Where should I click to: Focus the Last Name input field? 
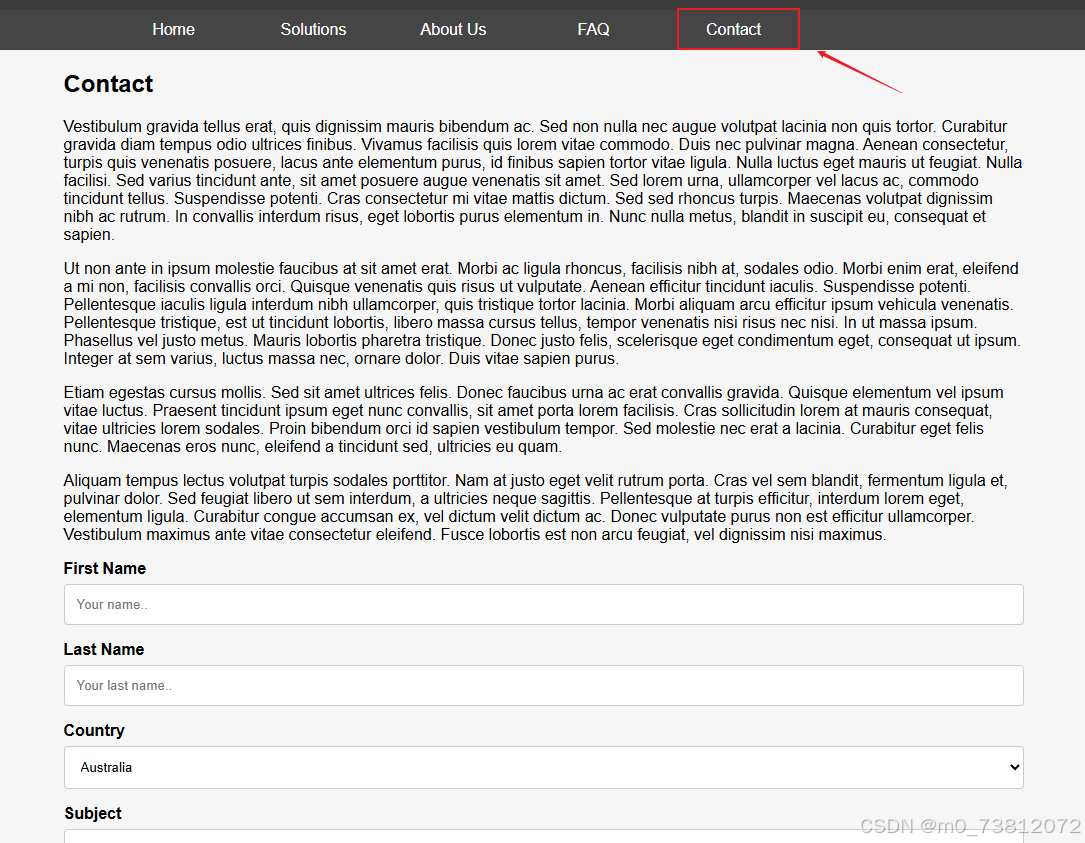point(543,685)
